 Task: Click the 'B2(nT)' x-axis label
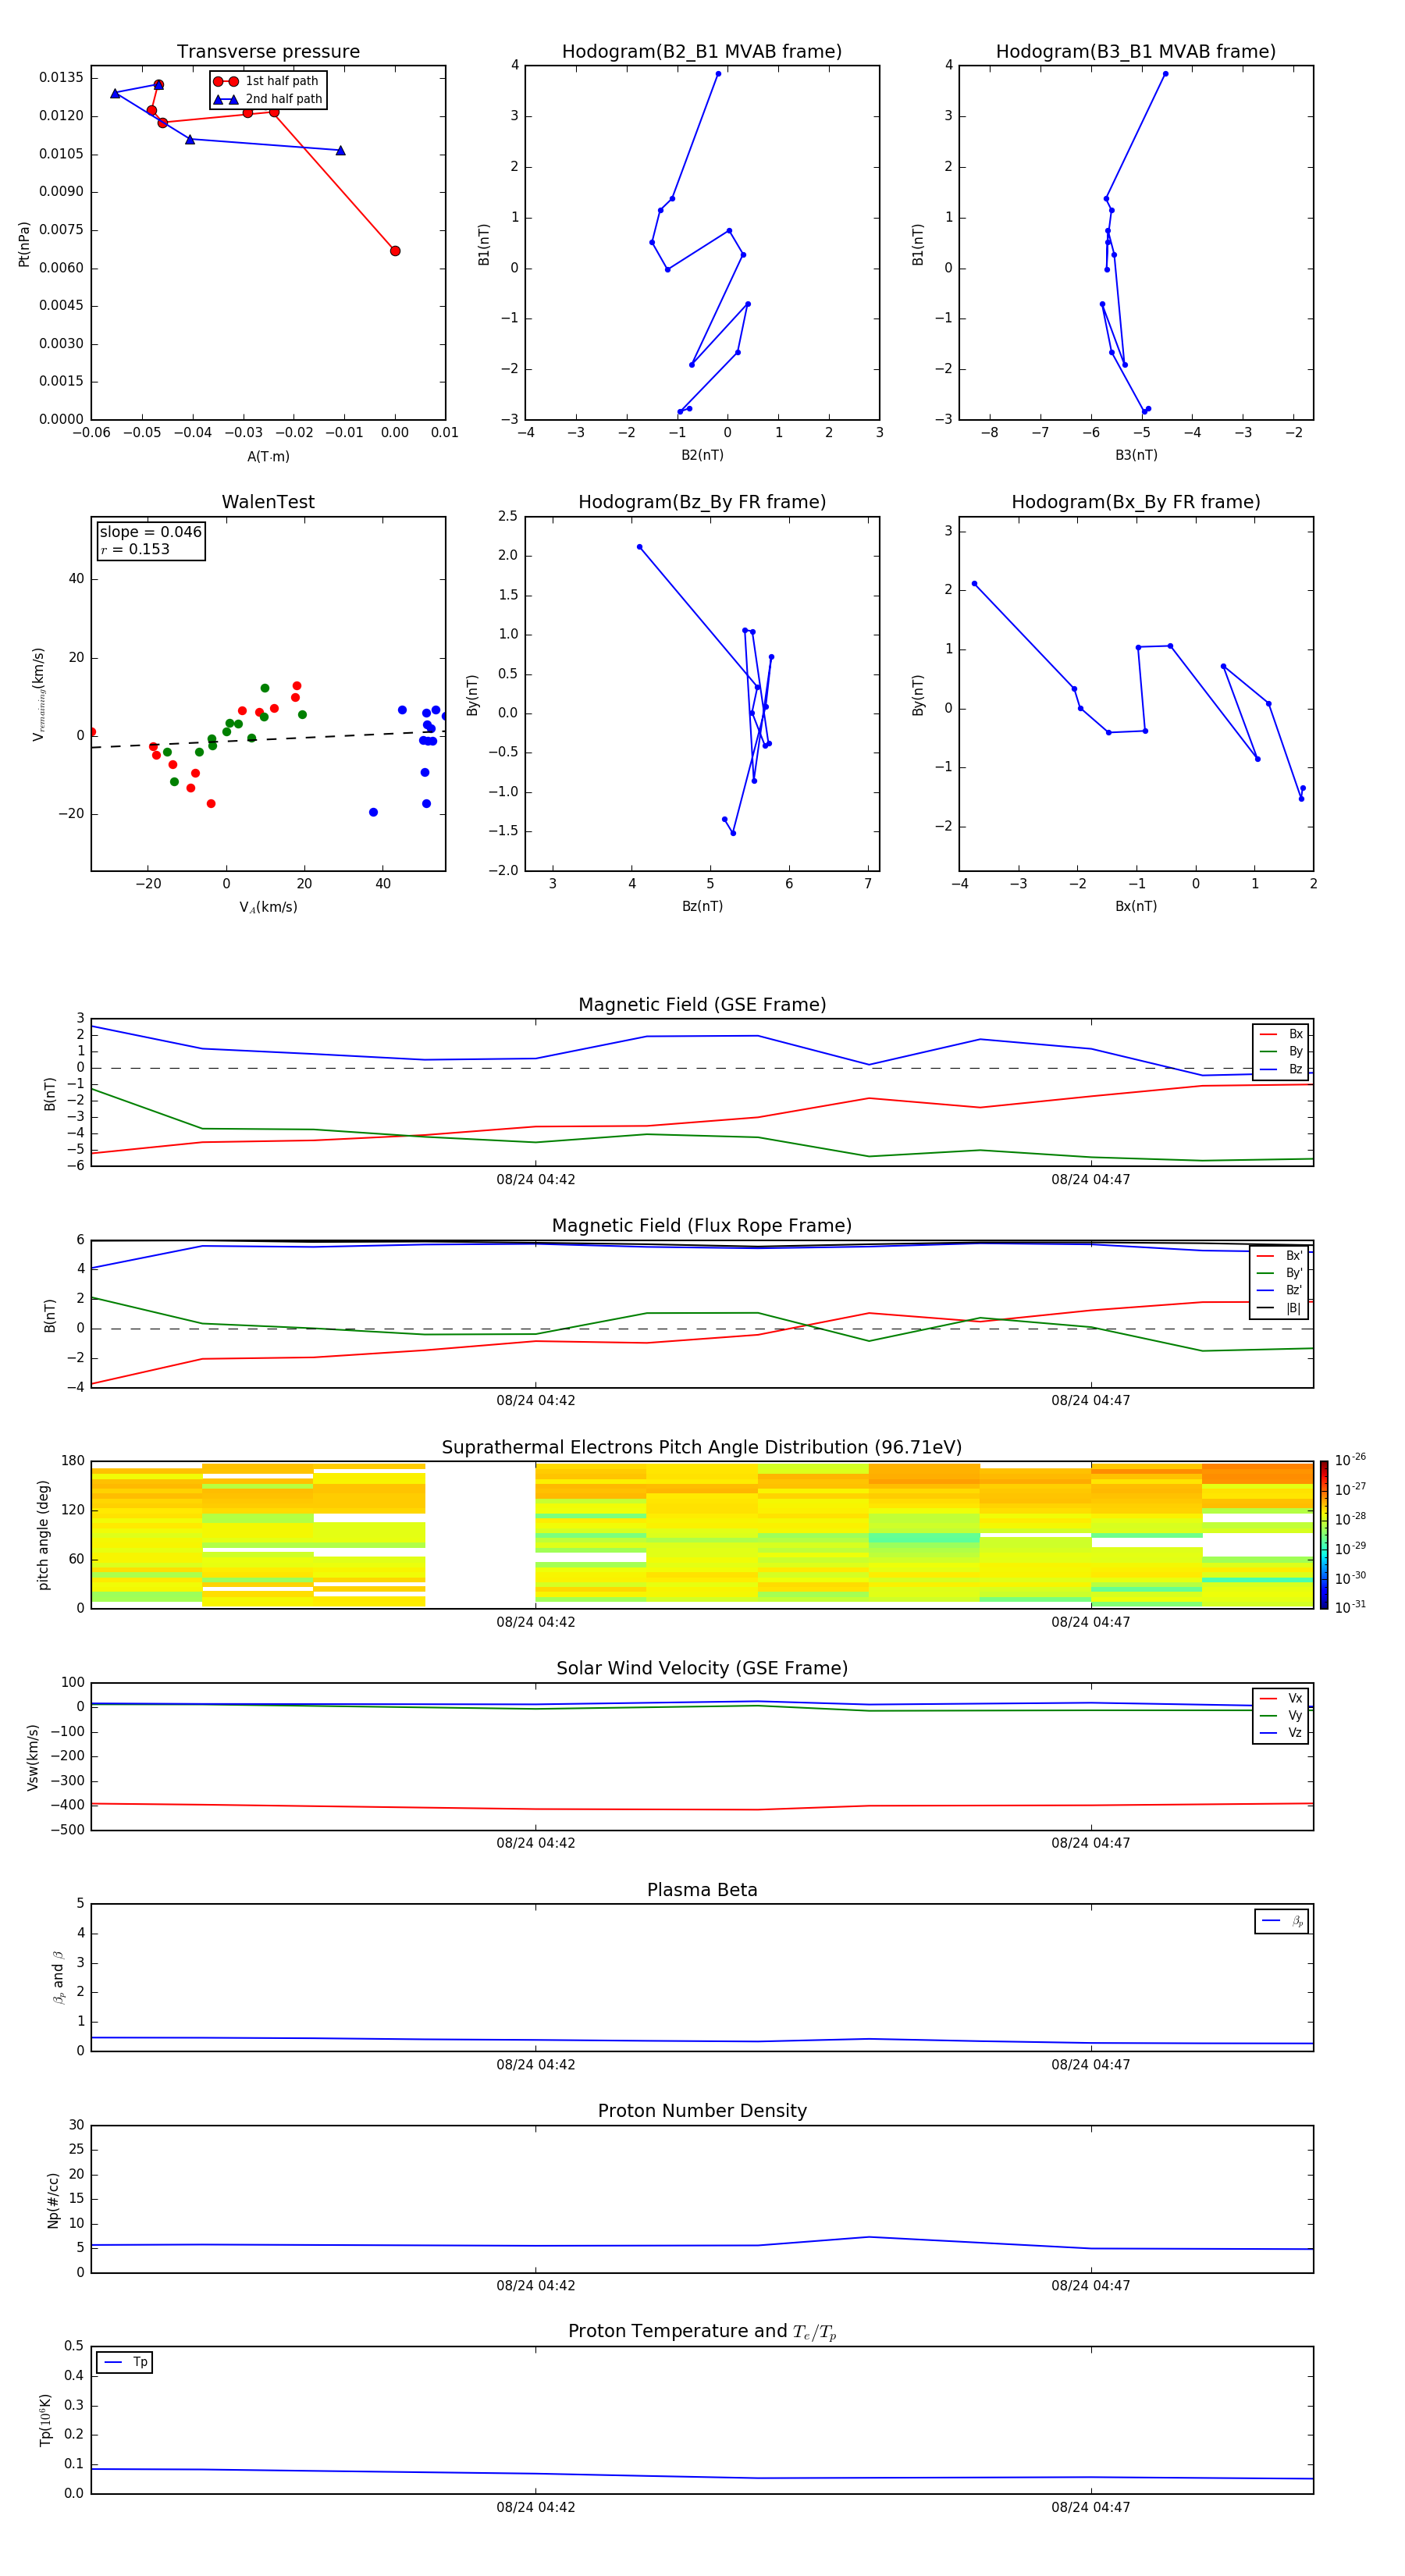[702, 455]
